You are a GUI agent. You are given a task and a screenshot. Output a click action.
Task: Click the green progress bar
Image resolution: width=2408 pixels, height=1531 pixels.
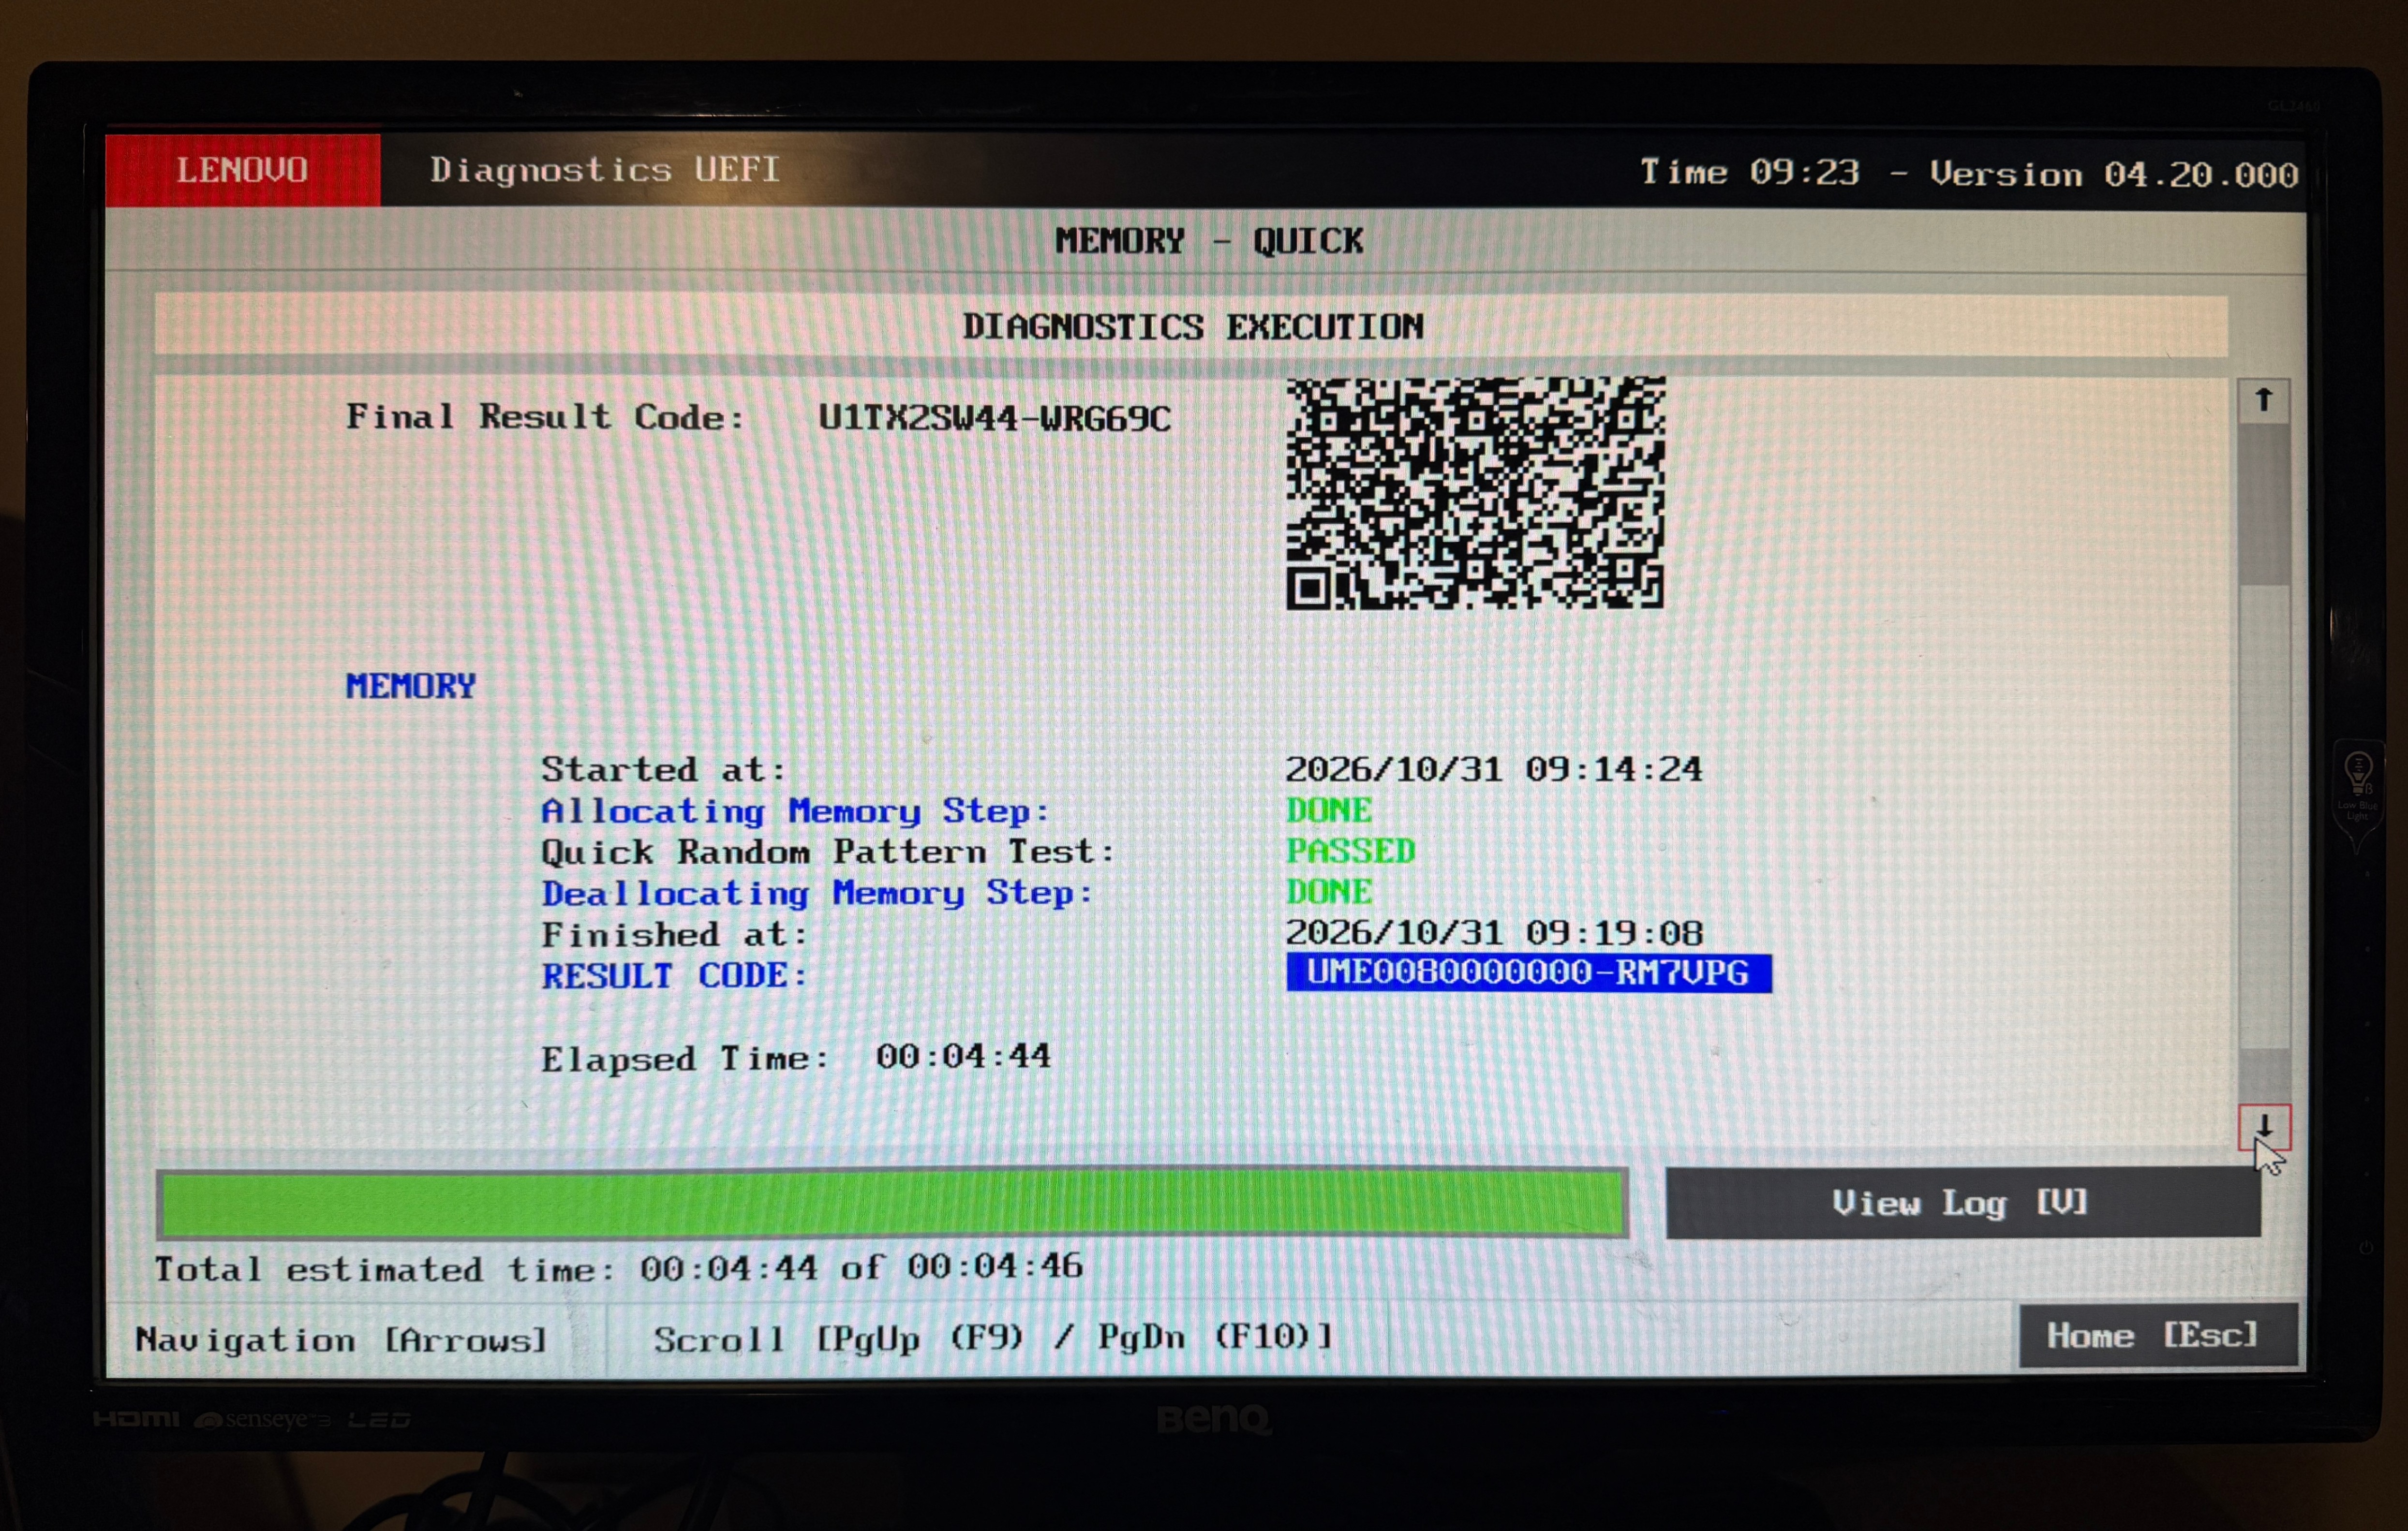pyautogui.click(x=892, y=1204)
